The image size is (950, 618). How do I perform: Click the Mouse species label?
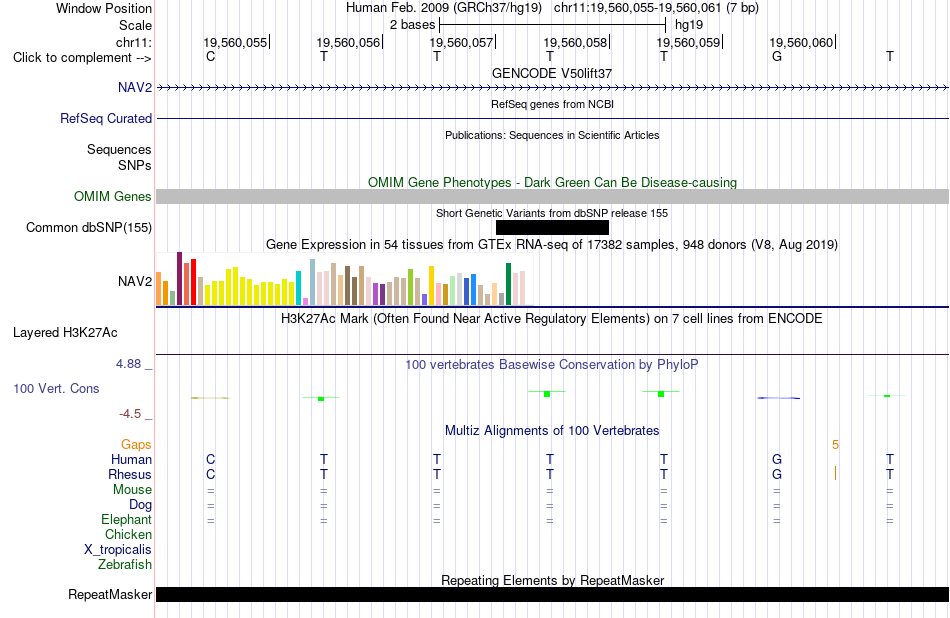pyautogui.click(x=132, y=490)
